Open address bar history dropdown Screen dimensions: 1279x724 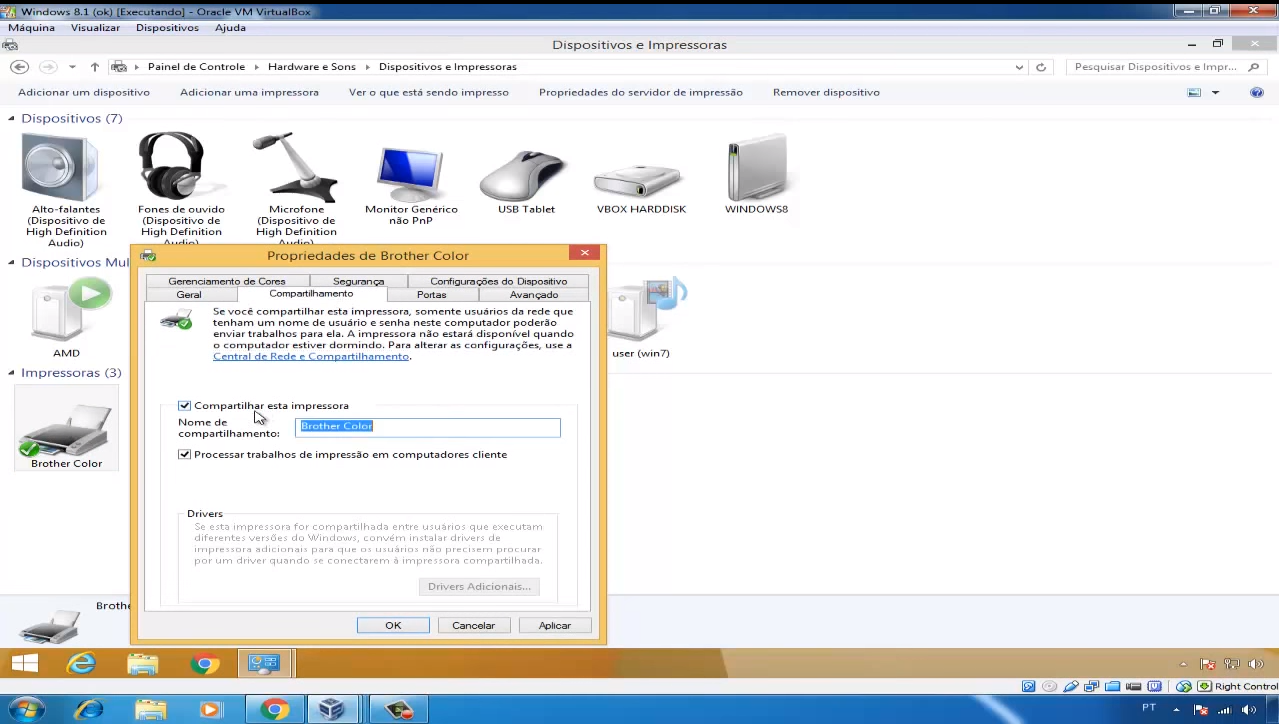1019,67
